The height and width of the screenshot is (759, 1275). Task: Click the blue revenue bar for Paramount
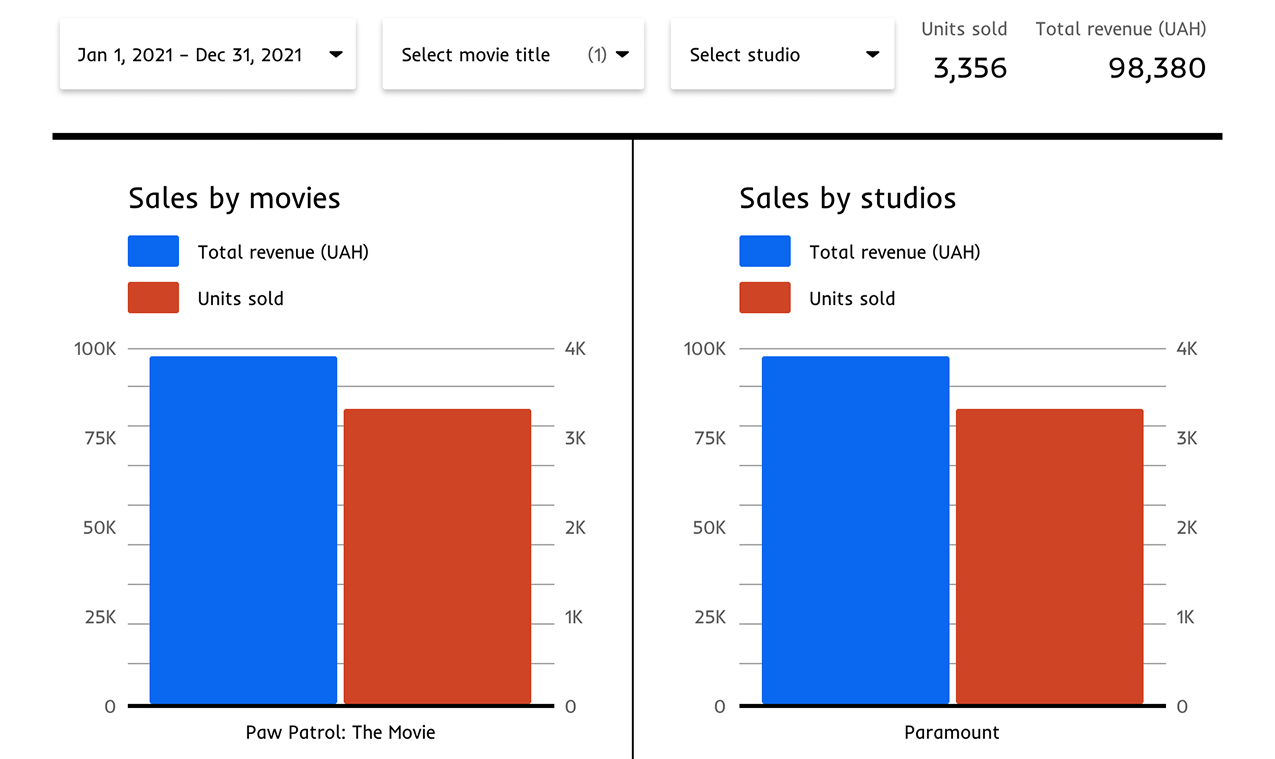click(855, 530)
